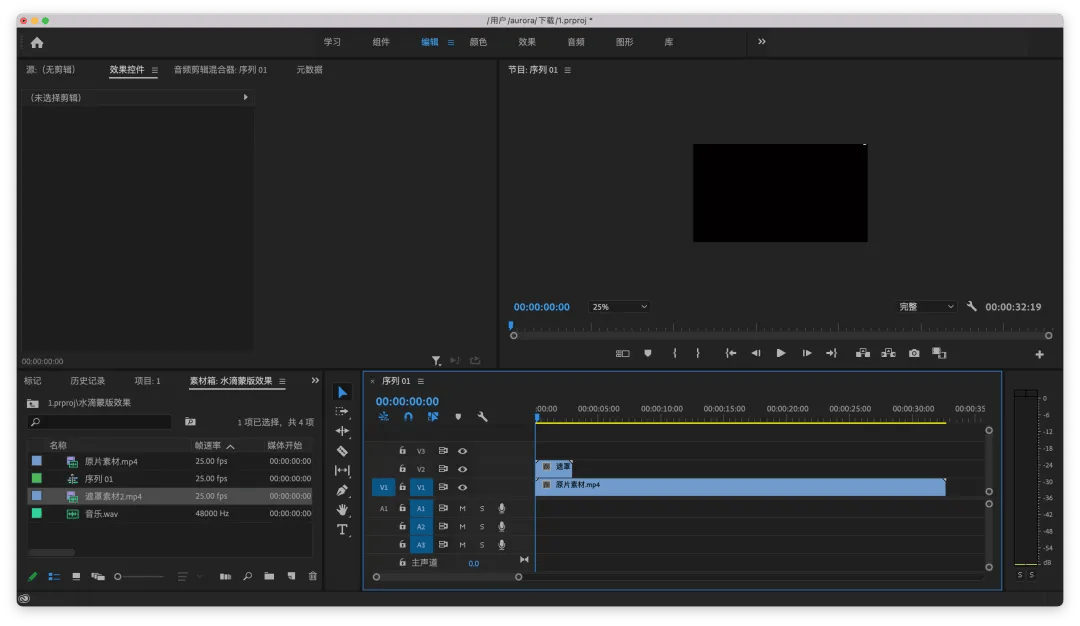The height and width of the screenshot is (626, 1080).
Task: Open the 音频剪辑混合器 tab
Action: pyautogui.click(x=220, y=70)
